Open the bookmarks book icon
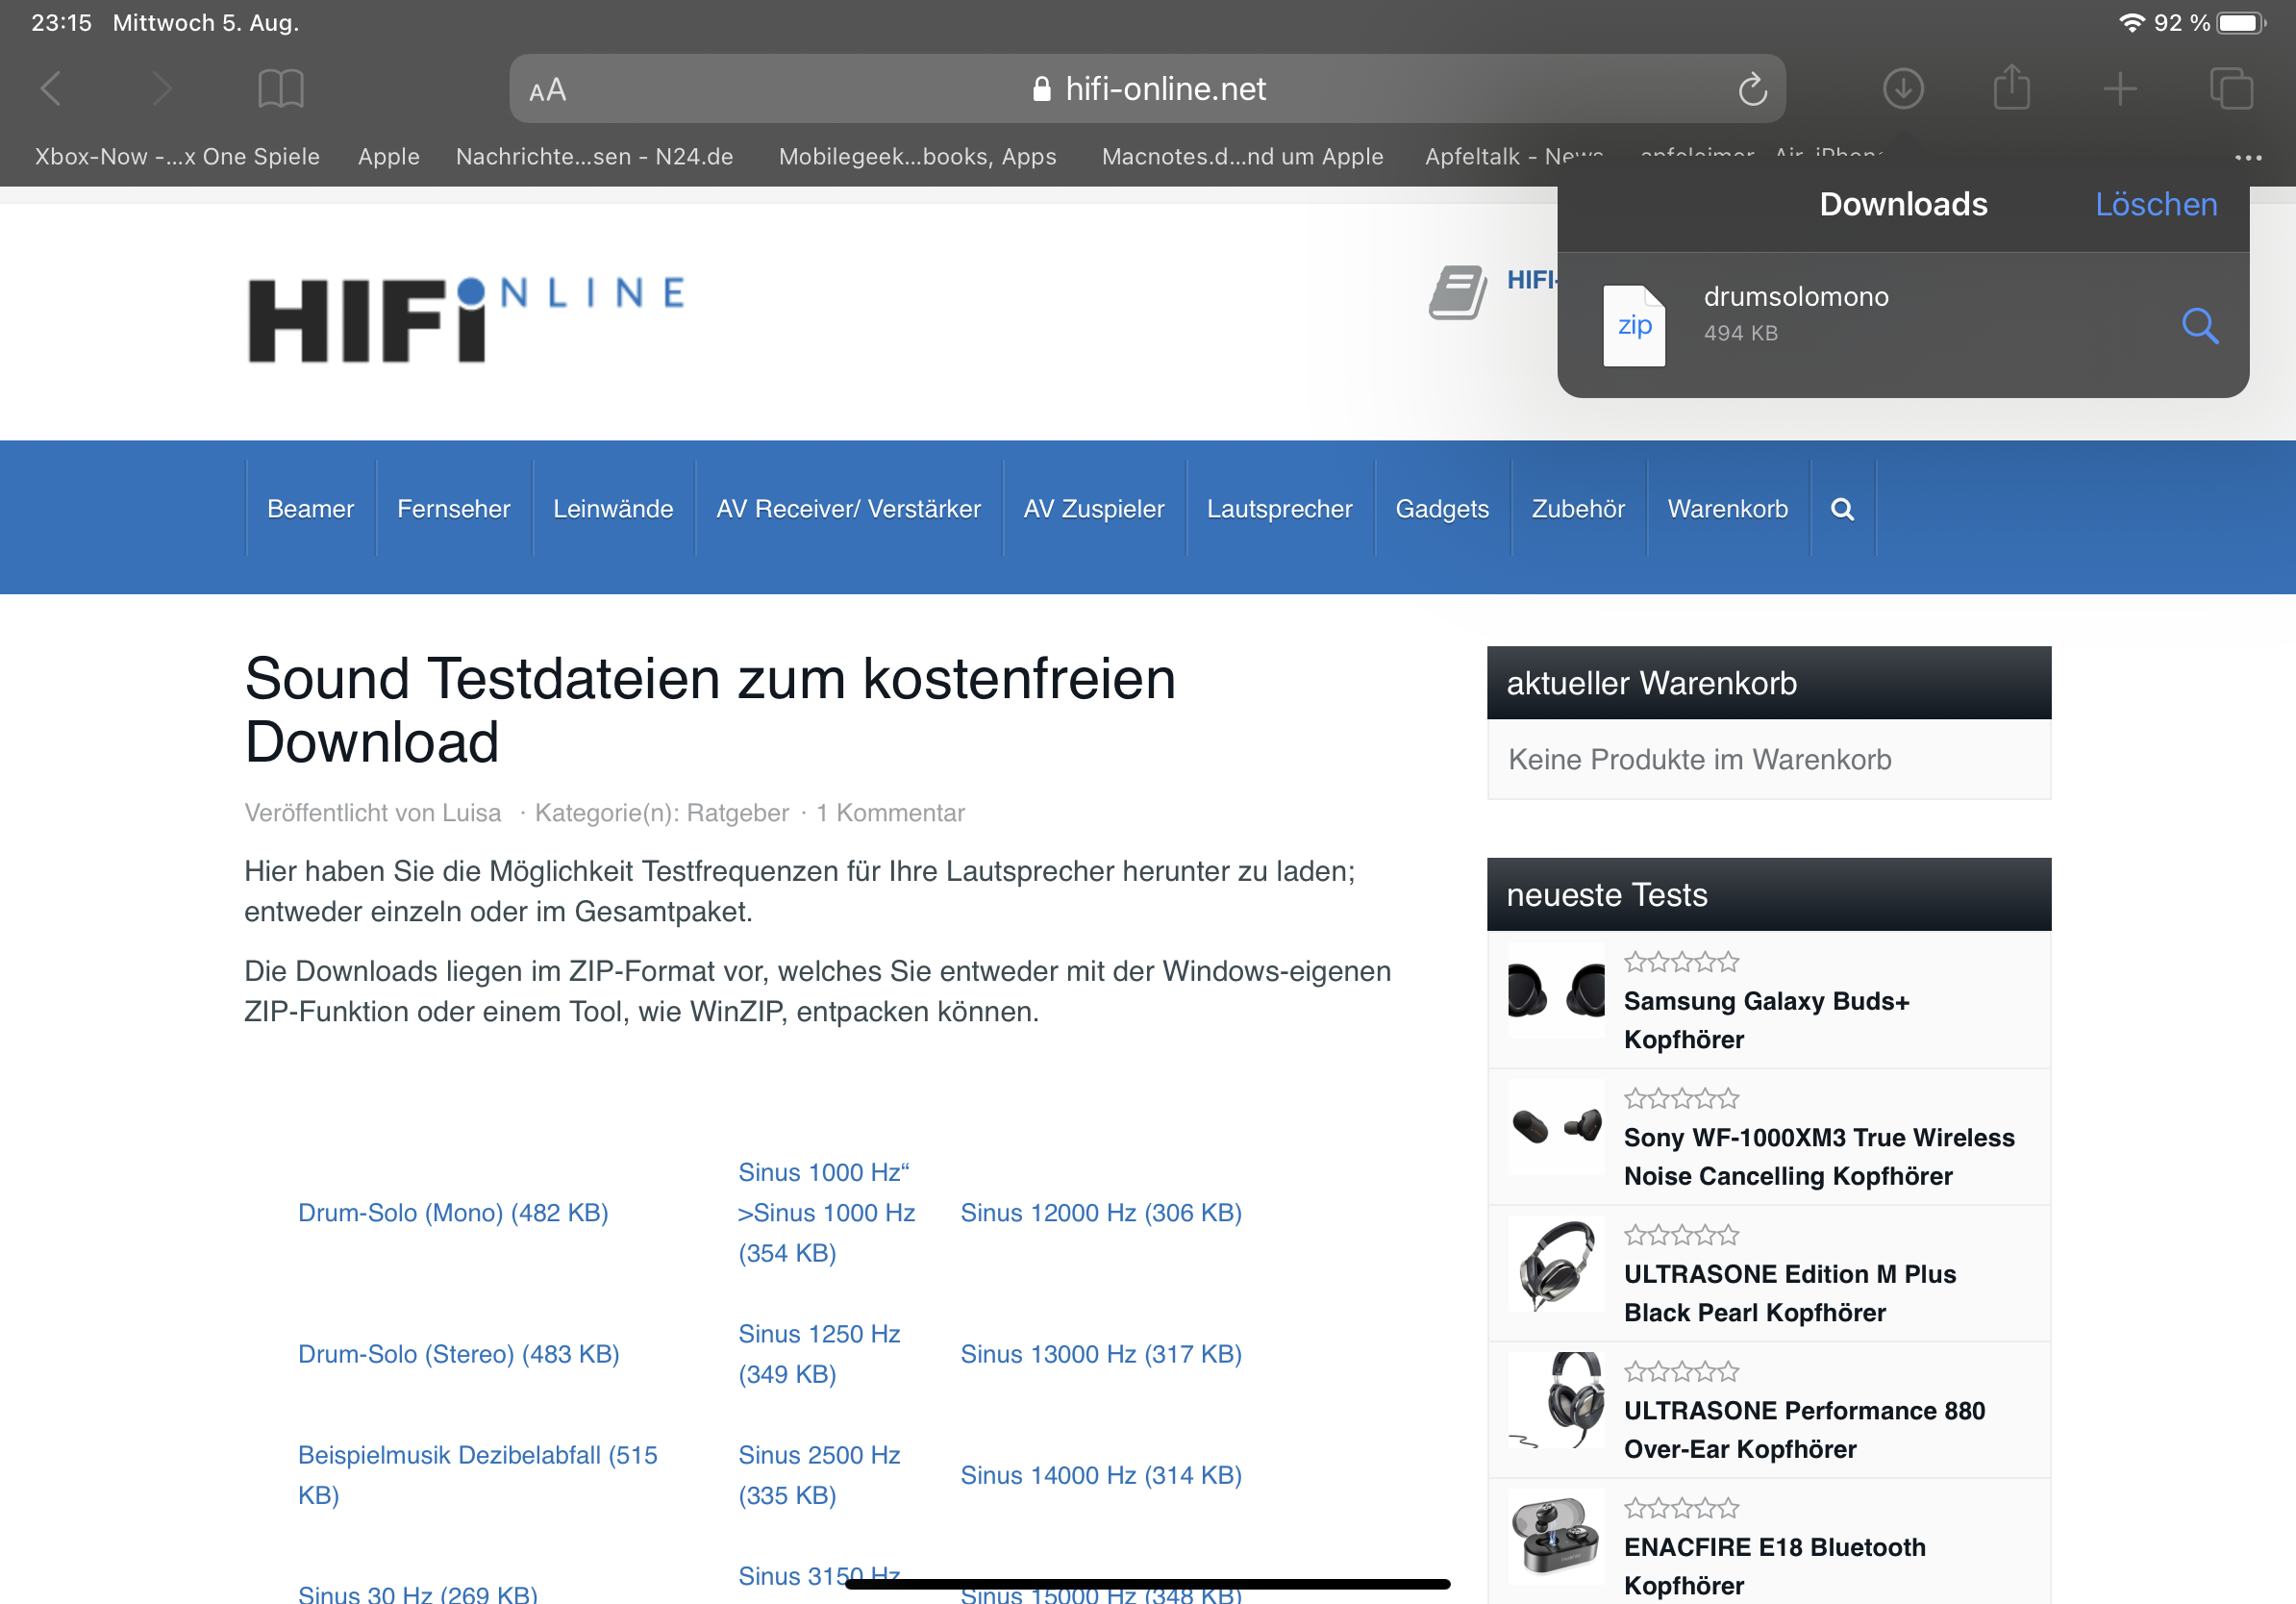 pyautogui.click(x=280, y=89)
